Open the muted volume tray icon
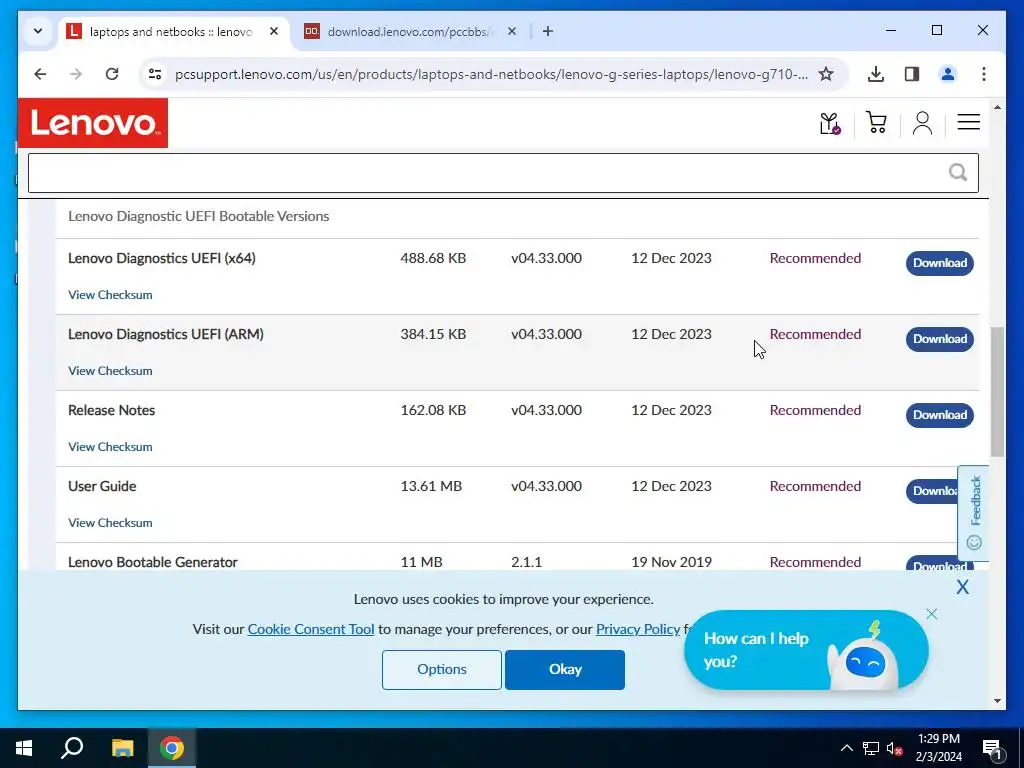 (x=894, y=748)
